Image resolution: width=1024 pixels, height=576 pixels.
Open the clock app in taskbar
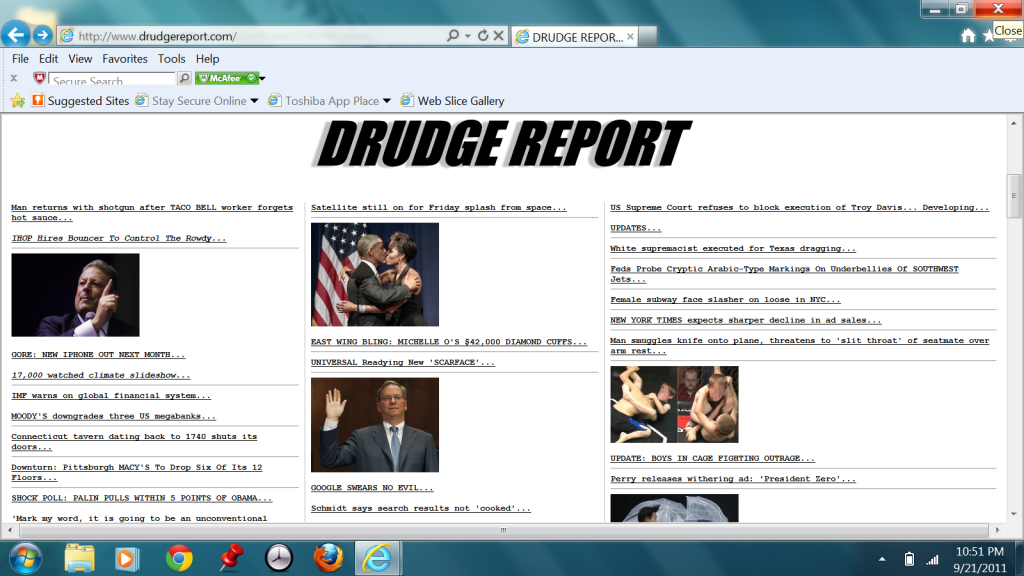click(x=279, y=559)
